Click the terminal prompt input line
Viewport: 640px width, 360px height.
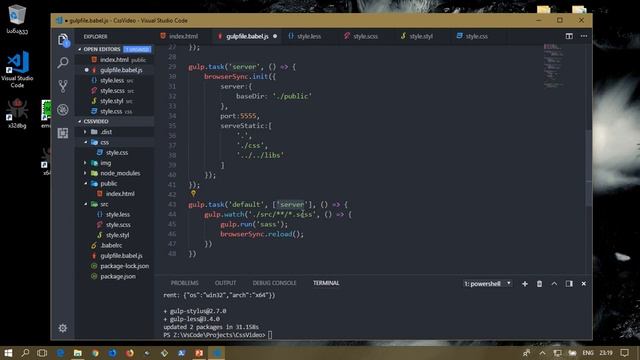(269, 335)
